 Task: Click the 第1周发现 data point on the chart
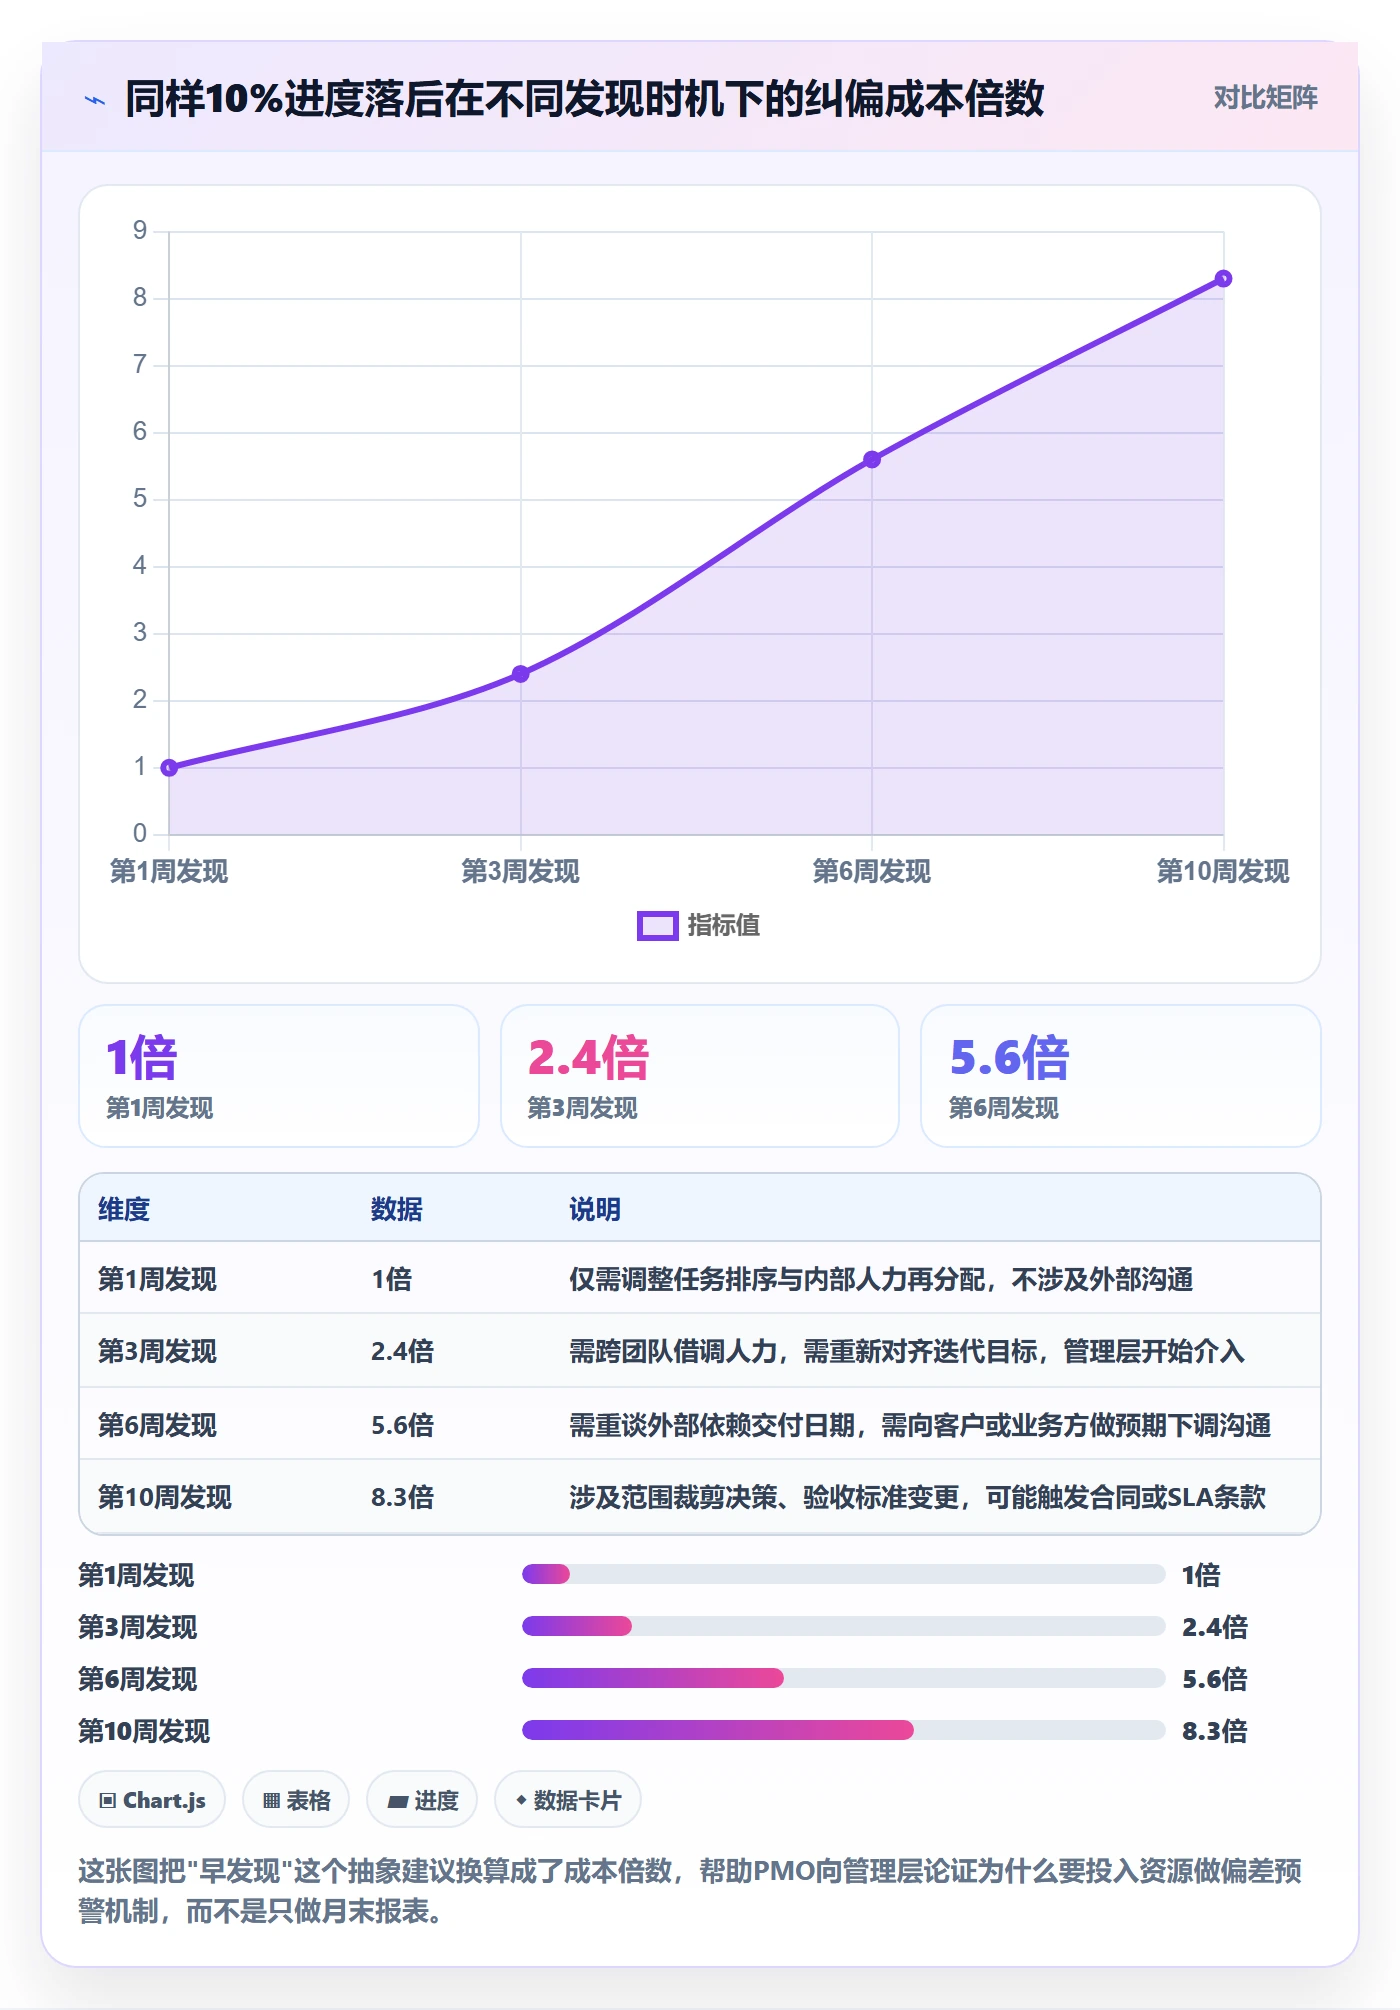tap(169, 767)
